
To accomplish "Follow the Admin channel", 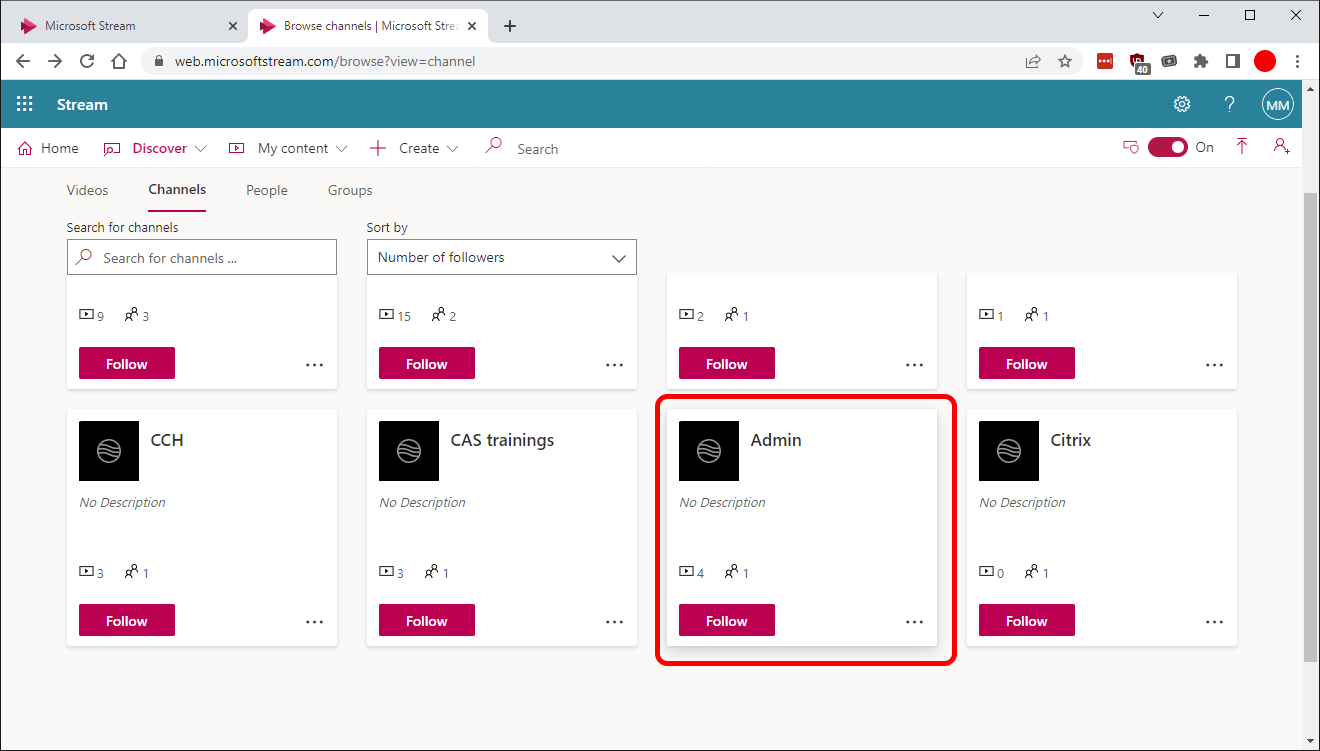I will [727, 620].
